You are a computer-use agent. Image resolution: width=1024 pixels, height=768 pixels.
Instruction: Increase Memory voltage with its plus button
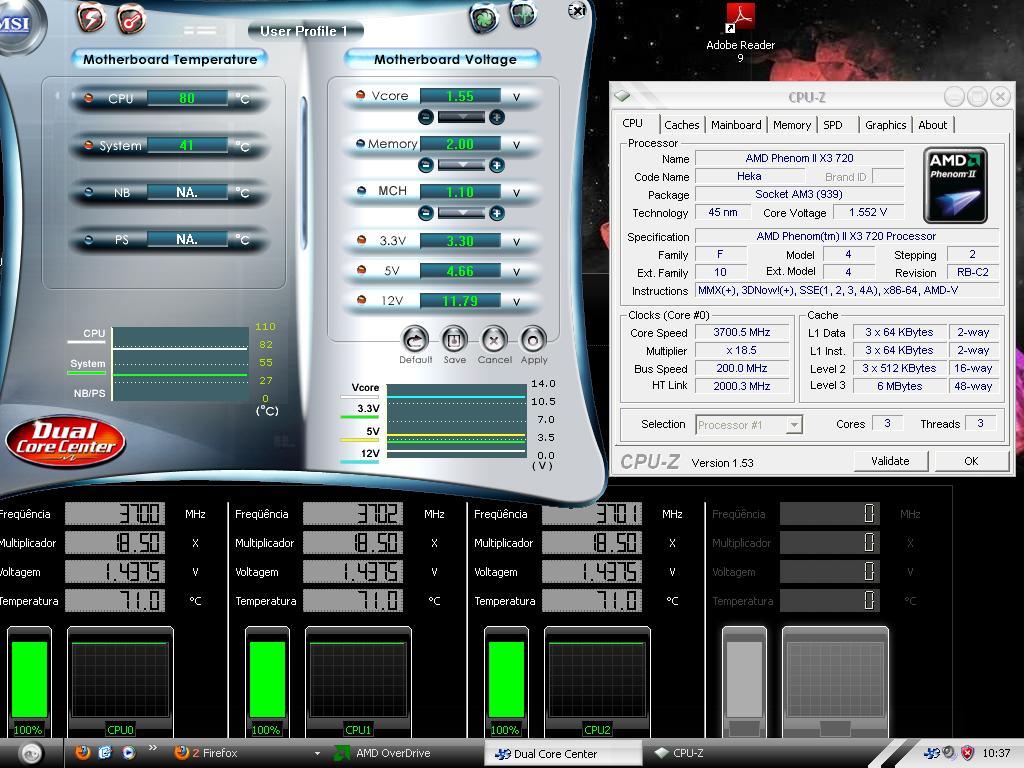point(496,165)
